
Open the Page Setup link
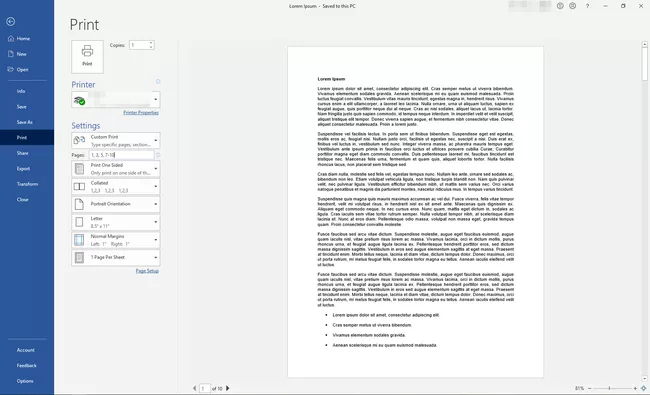click(147, 271)
